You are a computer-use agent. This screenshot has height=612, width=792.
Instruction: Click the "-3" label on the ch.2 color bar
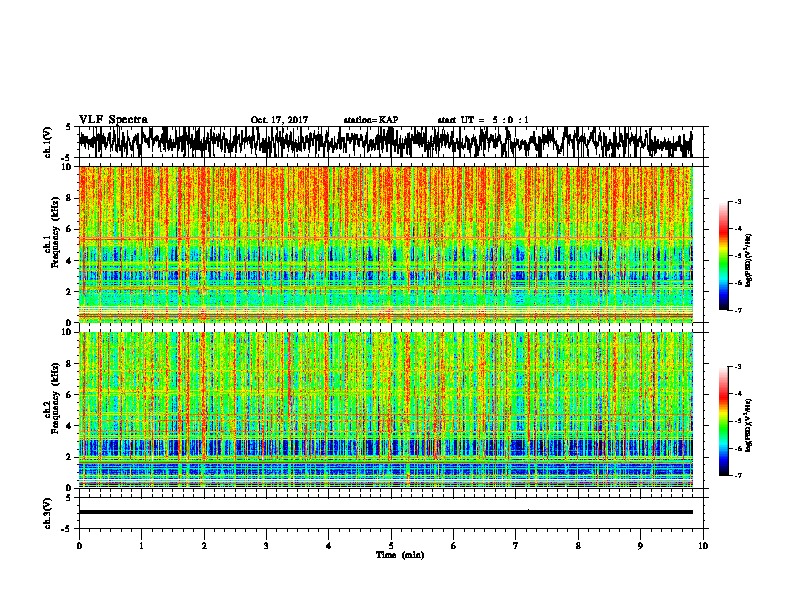pos(737,367)
